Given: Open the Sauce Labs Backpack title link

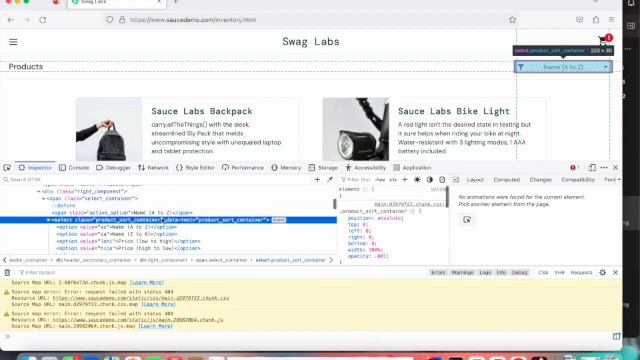Looking at the screenshot, I should tap(202, 111).
